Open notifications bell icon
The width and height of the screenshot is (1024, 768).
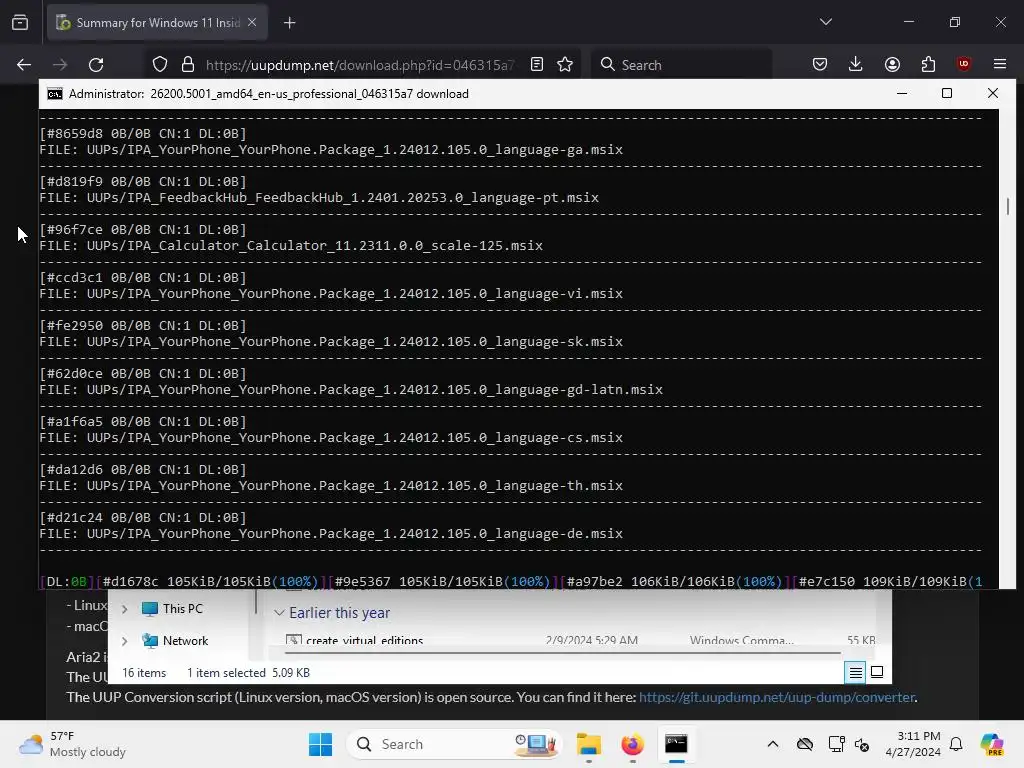point(956,744)
